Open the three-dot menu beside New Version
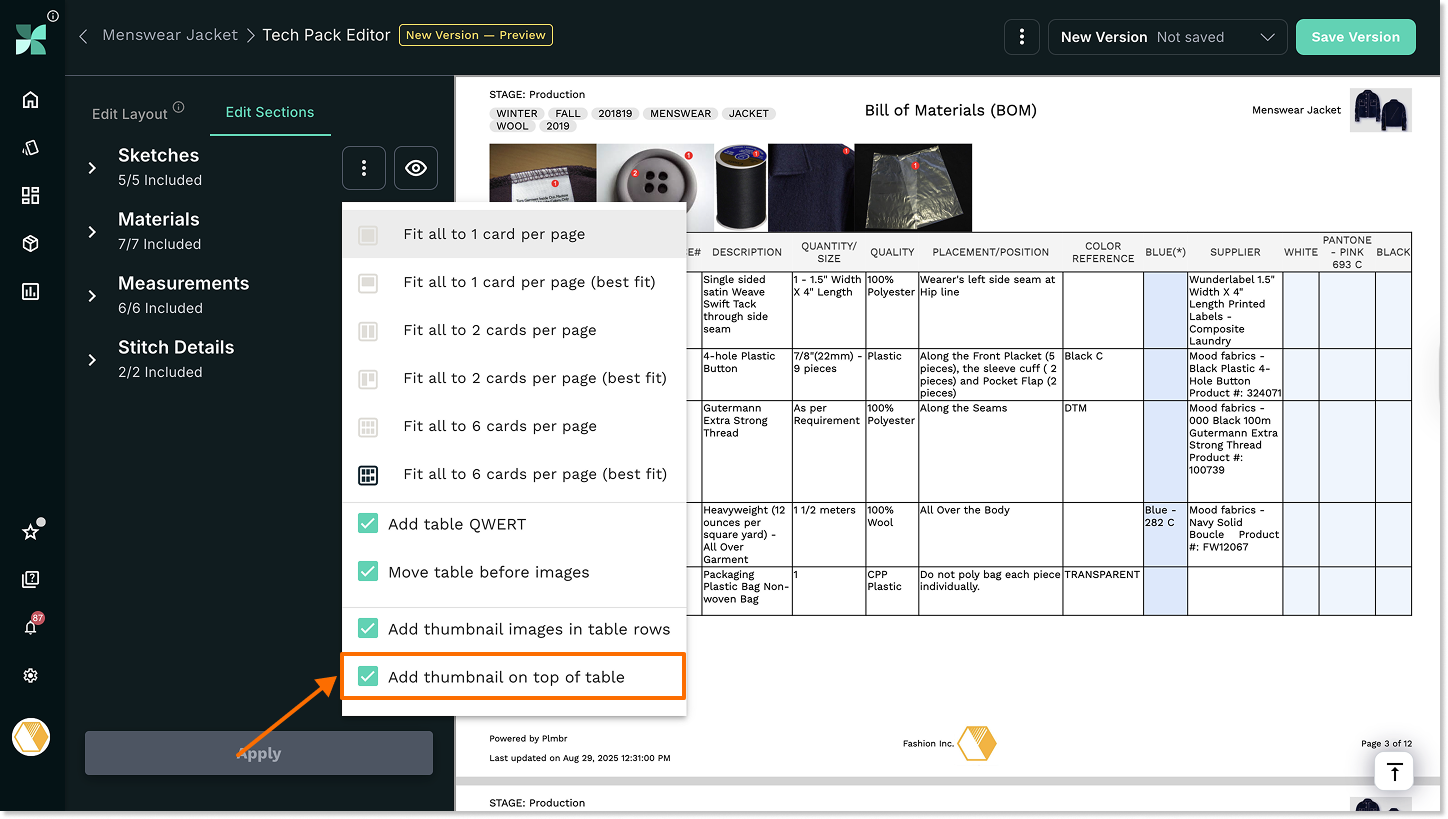 pos(1021,37)
